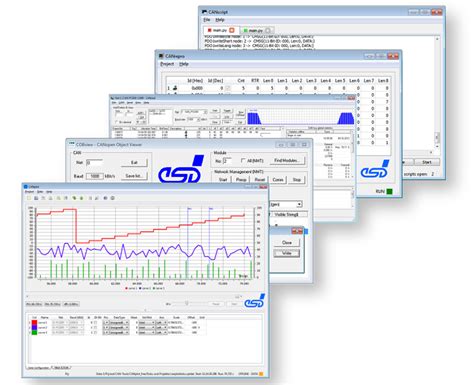
Task: Click the green RUN indicator in CANrepro
Action: [x=389, y=191]
